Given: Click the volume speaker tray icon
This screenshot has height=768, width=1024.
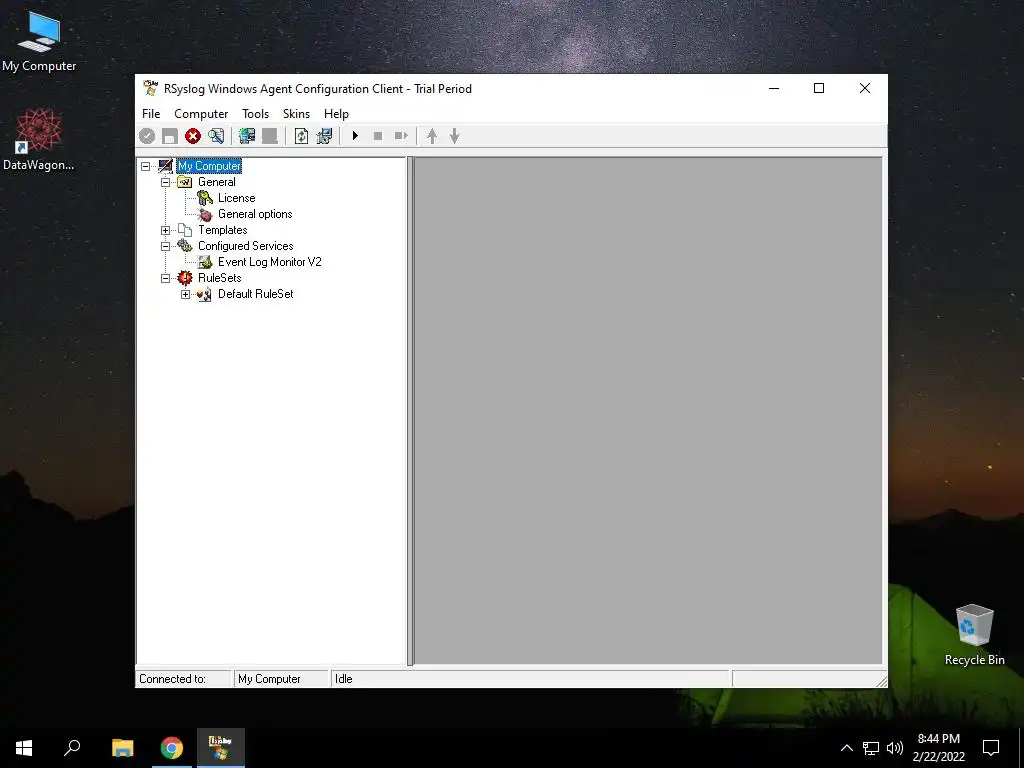Looking at the screenshot, I should click(x=895, y=748).
